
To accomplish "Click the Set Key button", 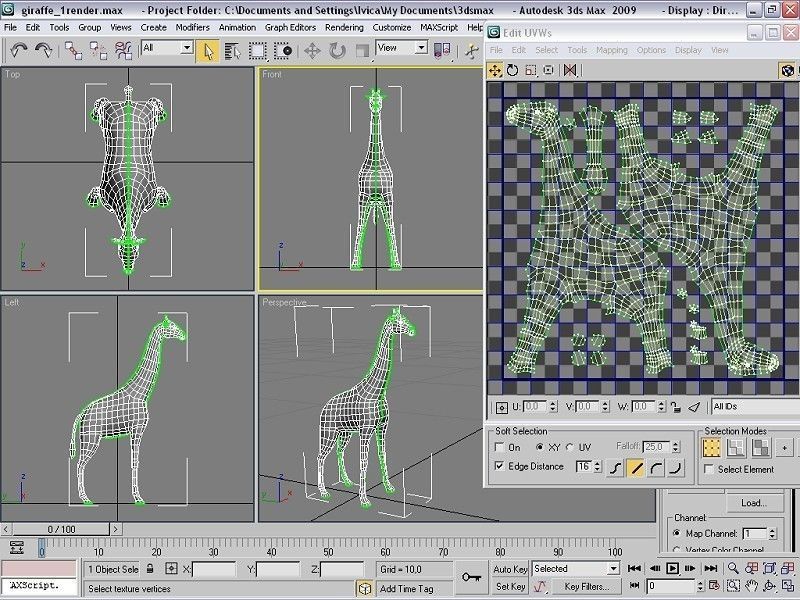I will click(x=510, y=587).
